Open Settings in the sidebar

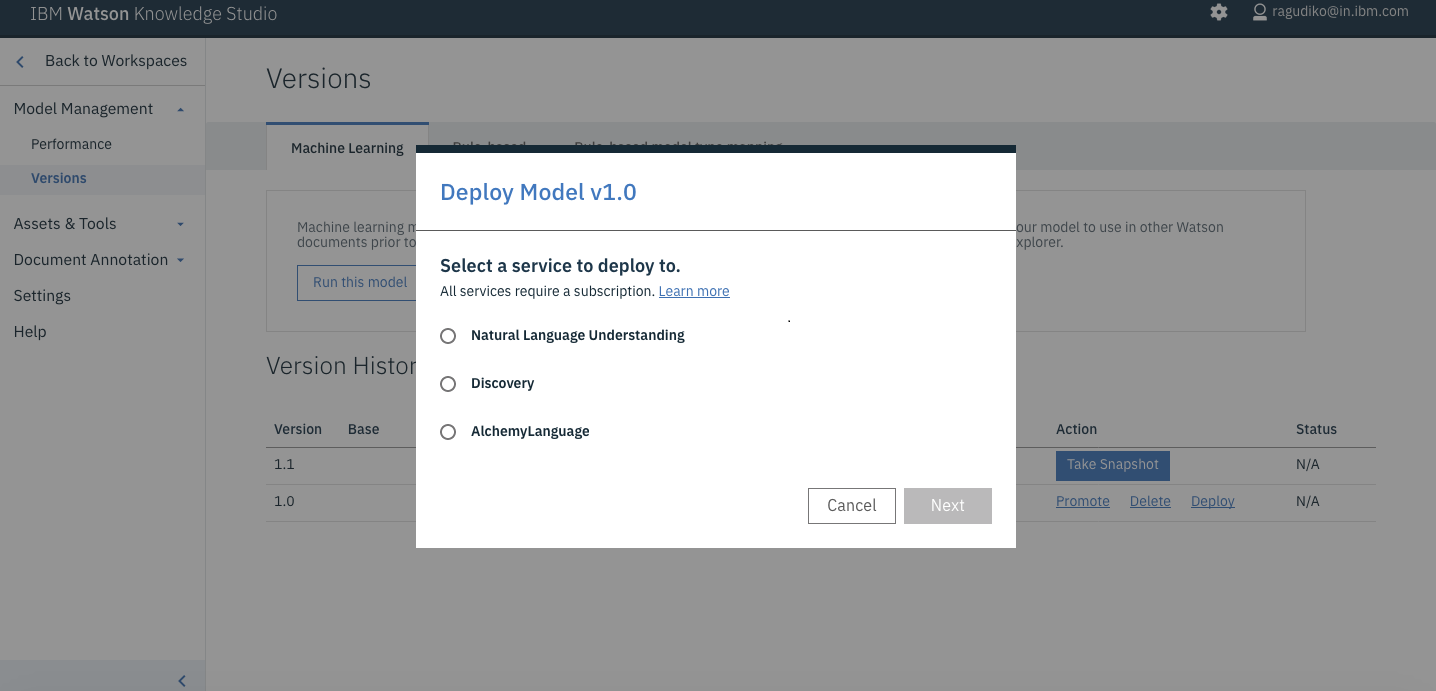[42, 296]
